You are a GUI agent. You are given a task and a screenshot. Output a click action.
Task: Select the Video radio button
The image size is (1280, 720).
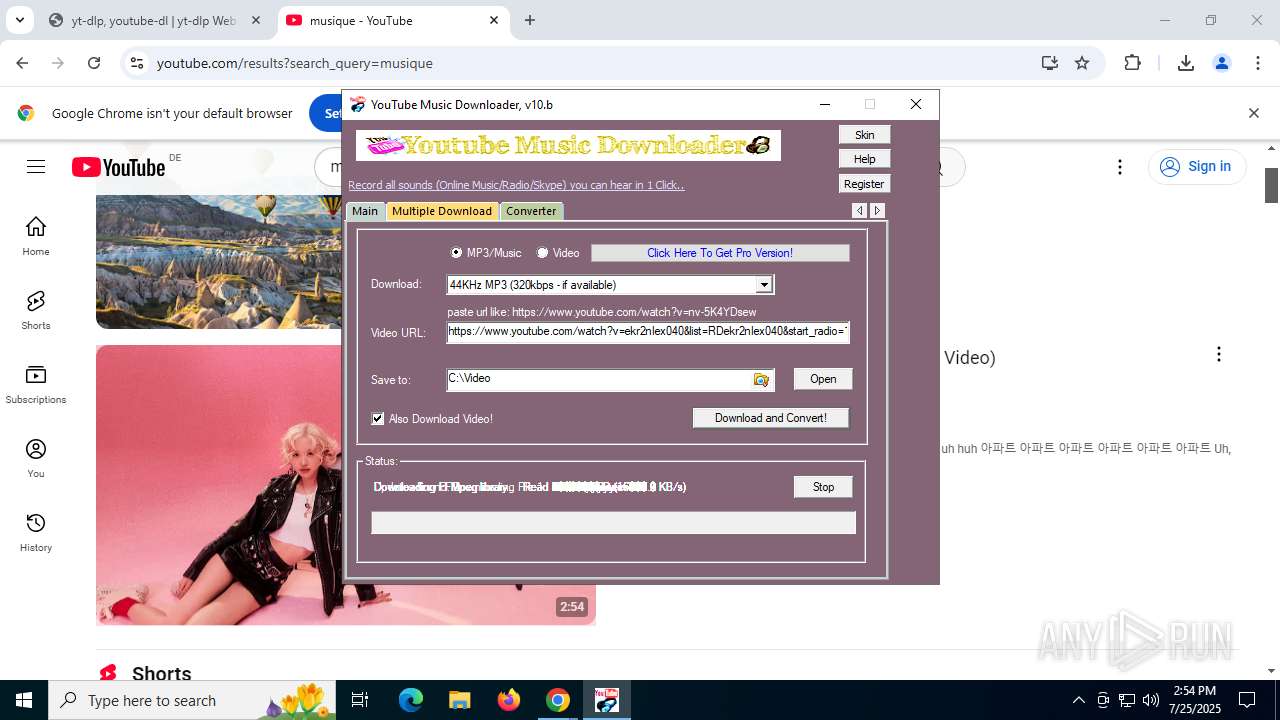543,253
